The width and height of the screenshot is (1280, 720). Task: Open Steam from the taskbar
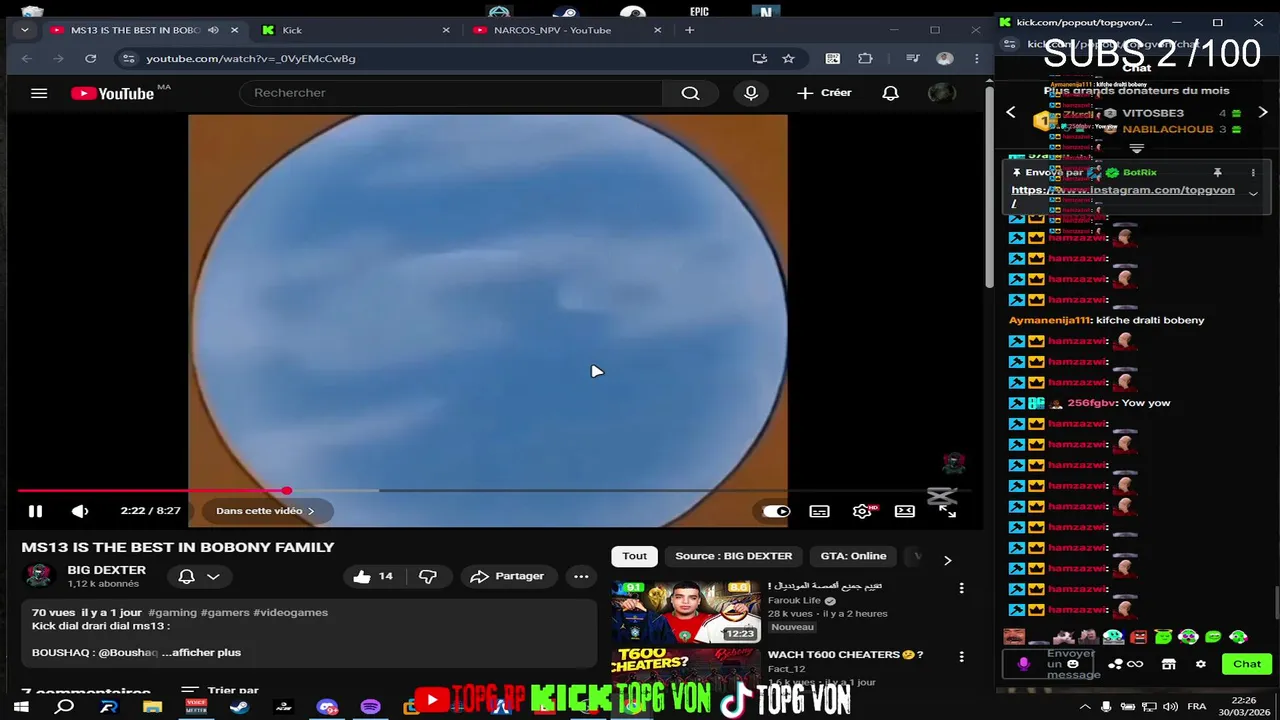[239, 707]
